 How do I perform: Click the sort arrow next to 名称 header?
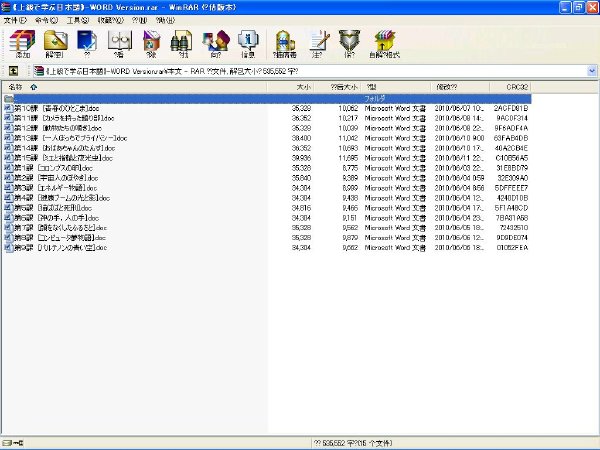coord(34,87)
